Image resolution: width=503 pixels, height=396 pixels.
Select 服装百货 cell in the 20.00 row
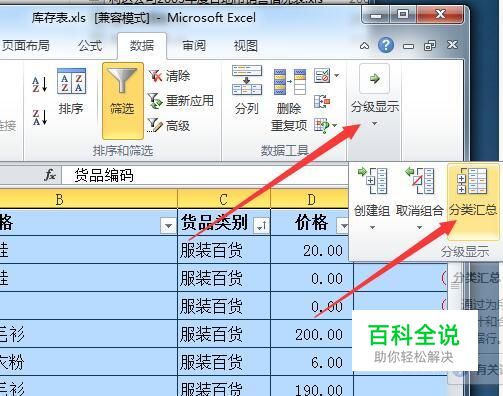(x=224, y=250)
